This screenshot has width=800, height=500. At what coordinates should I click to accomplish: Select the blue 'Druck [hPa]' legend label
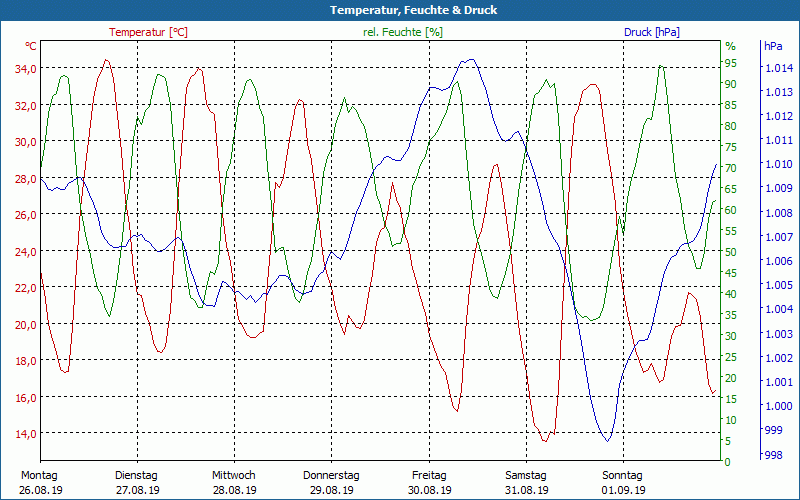click(651, 32)
